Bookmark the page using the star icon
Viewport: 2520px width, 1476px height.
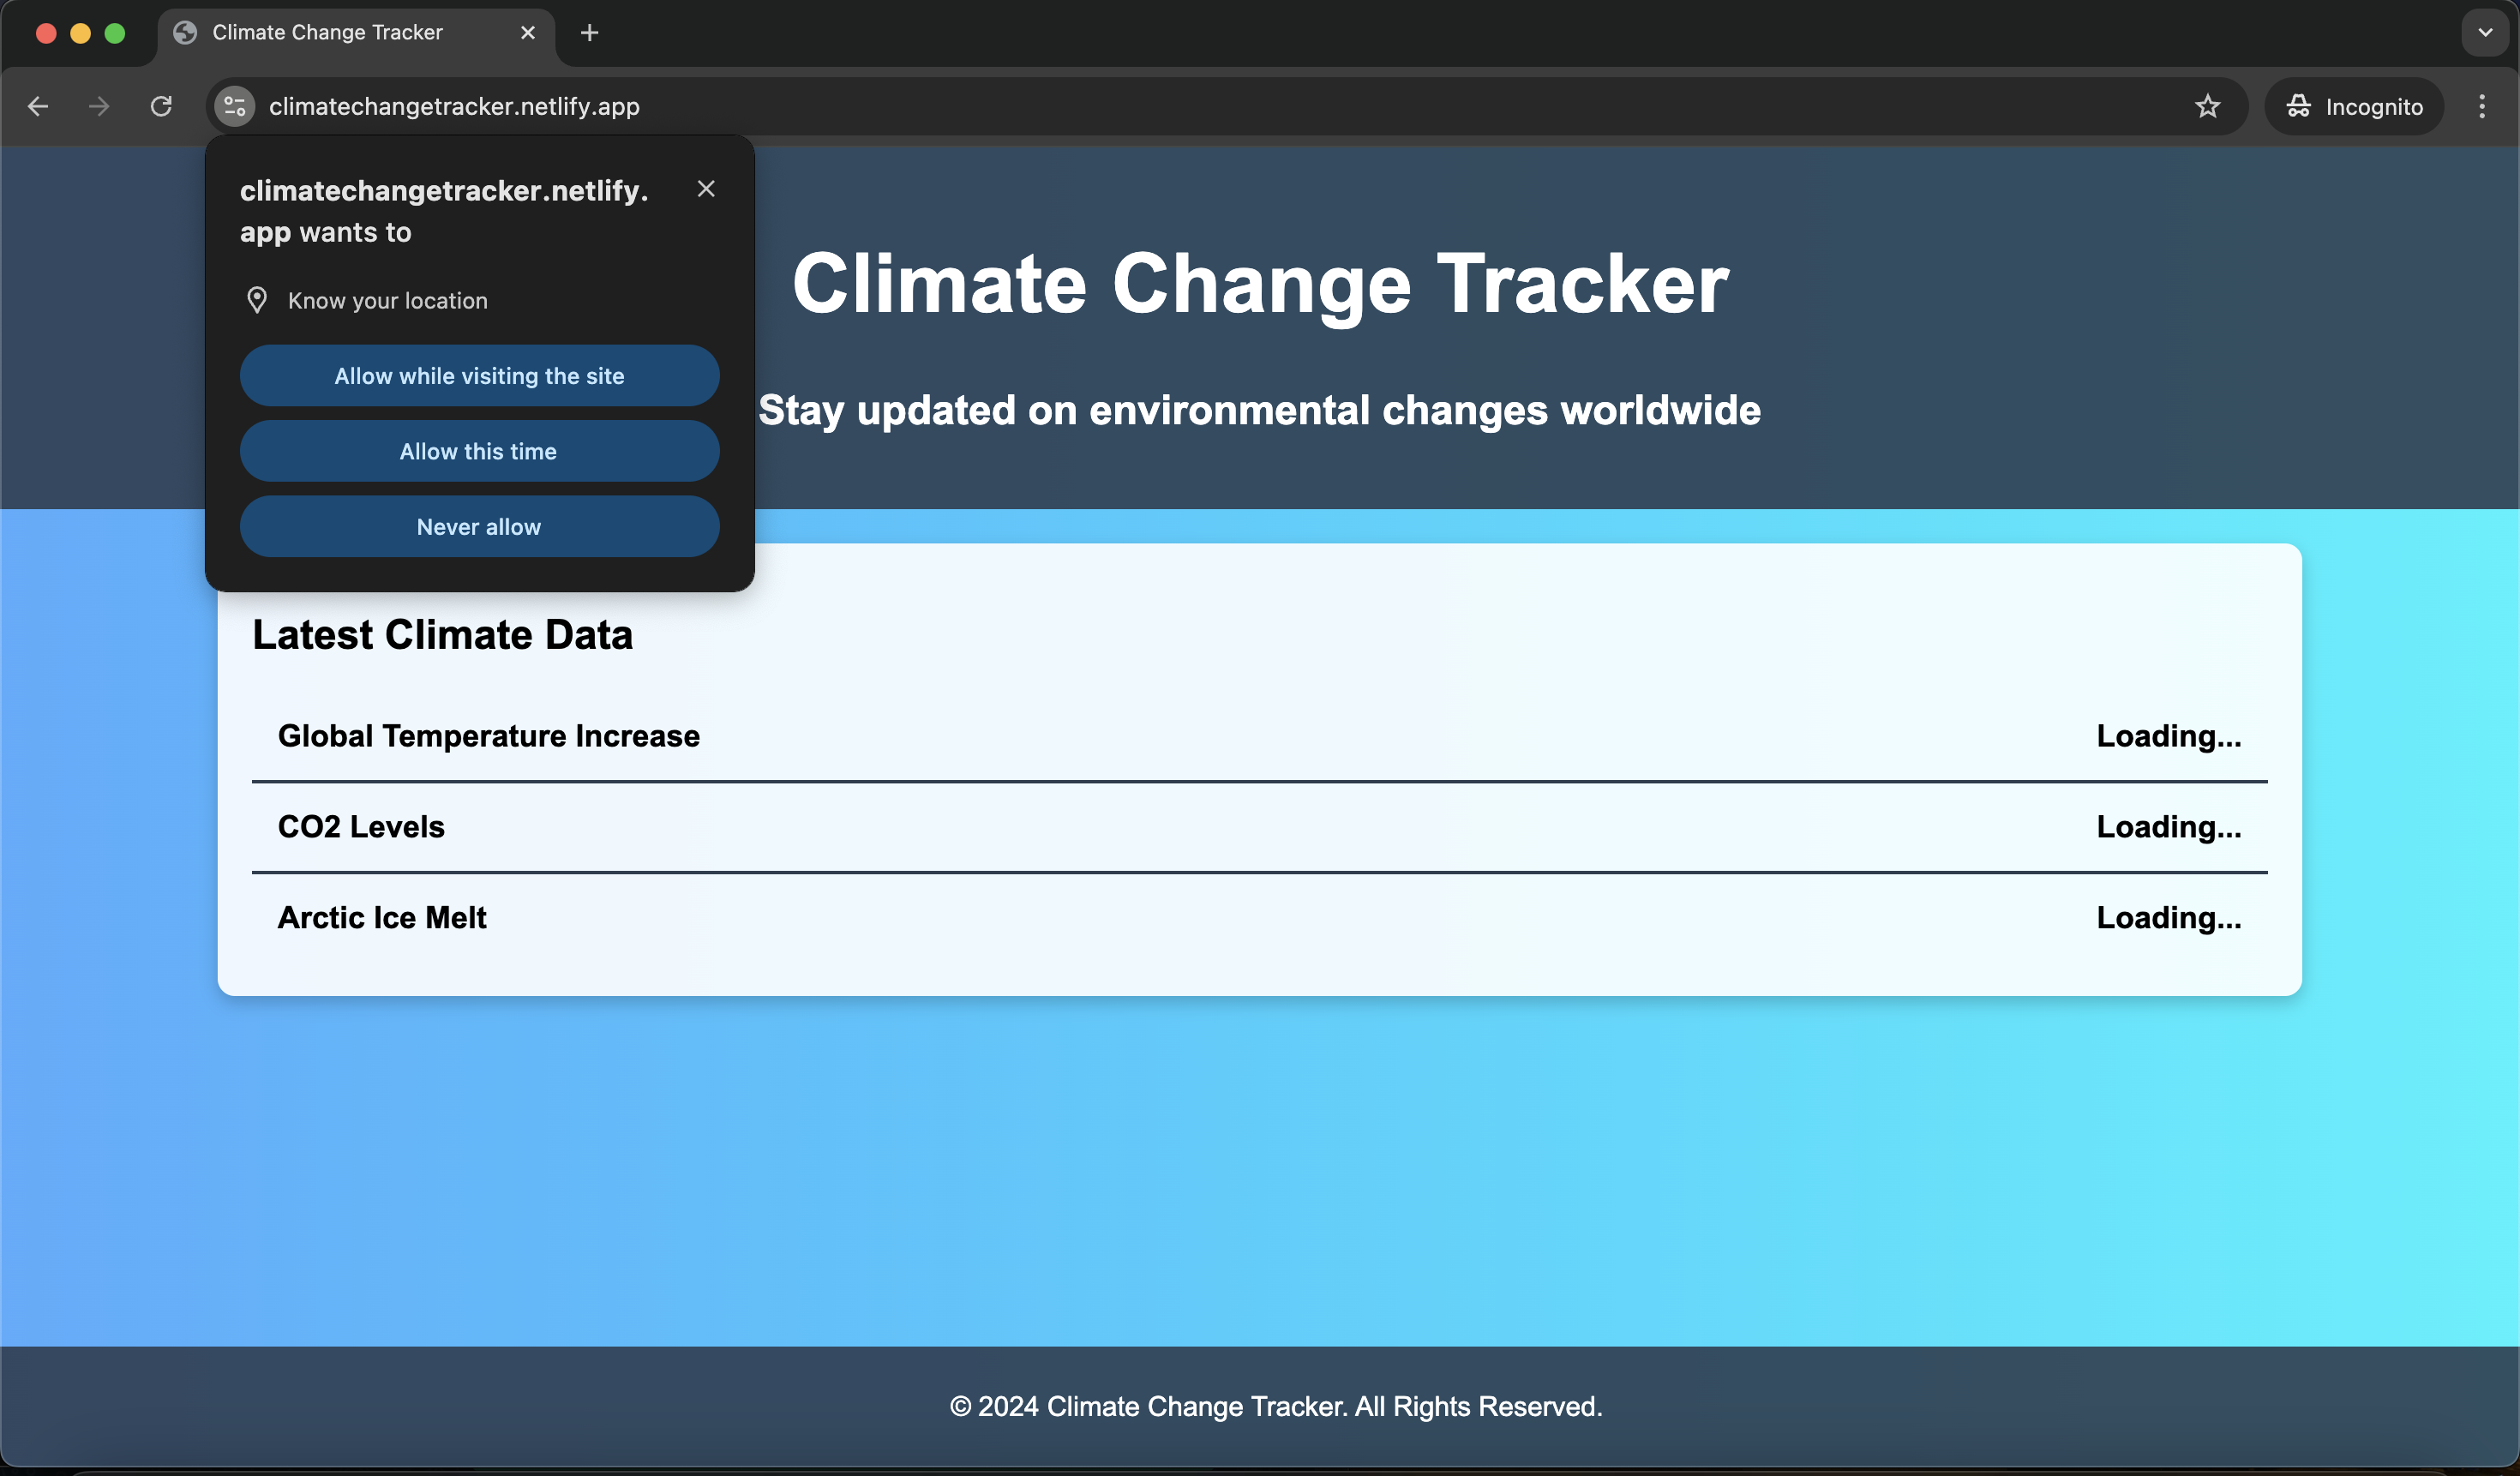click(x=2208, y=106)
